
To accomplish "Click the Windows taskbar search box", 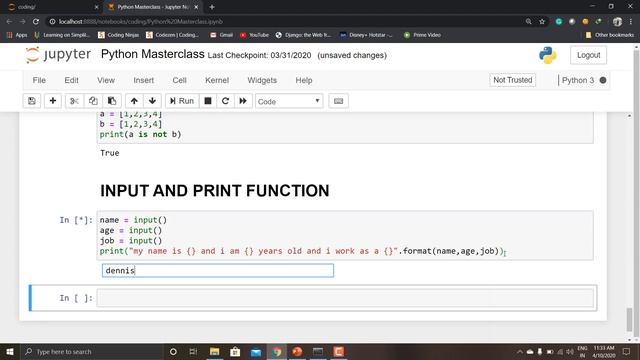I will click(x=91, y=351).
